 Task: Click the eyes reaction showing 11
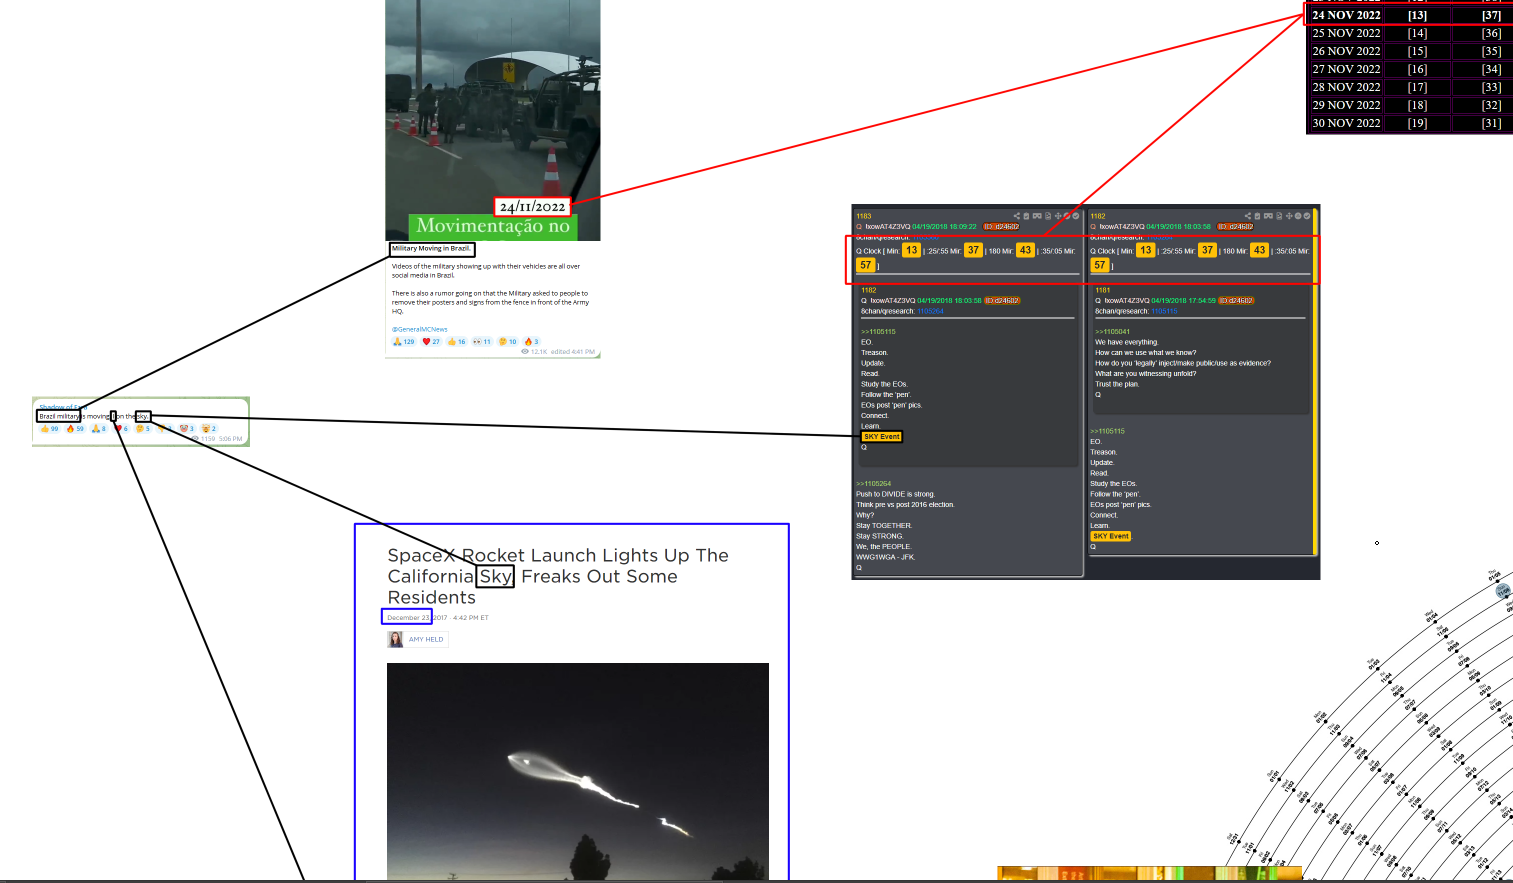(482, 342)
